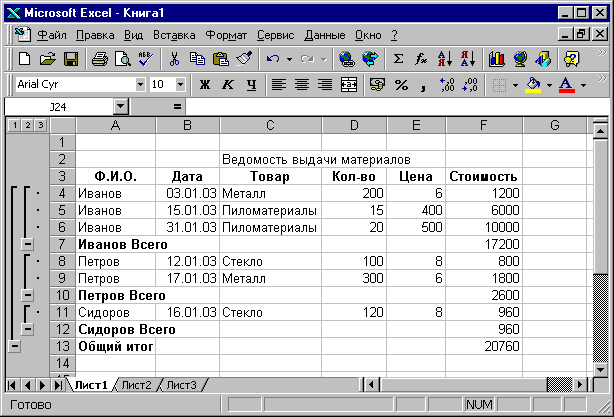This screenshot has width=614, height=417.
Task: Select column F header
Action: click(x=484, y=125)
